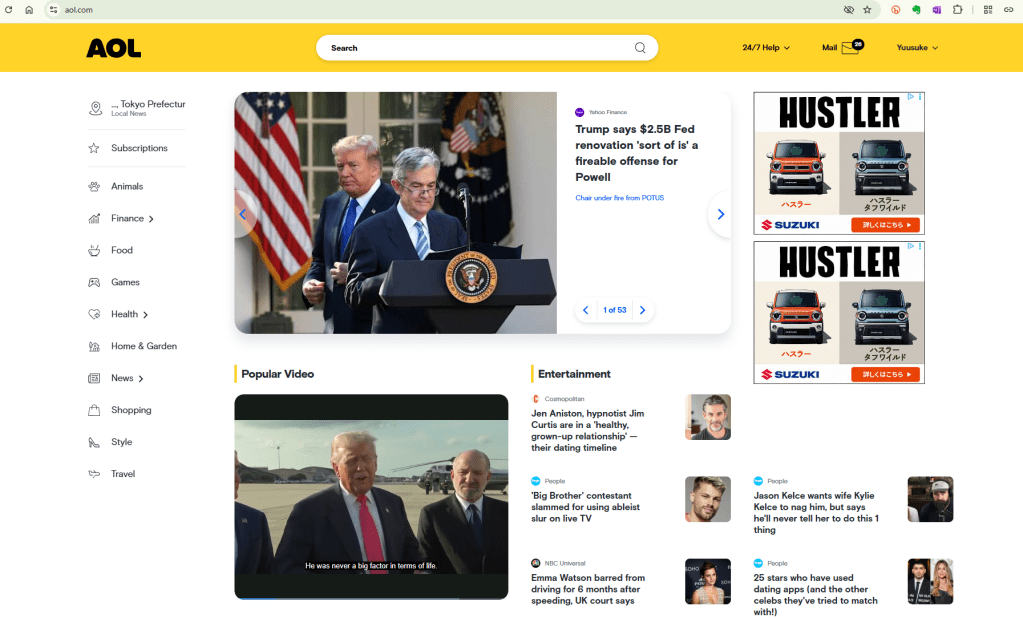The image size is (1023, 618).
Task: Reload the page using the refresh icon
Action: (8, 10)
